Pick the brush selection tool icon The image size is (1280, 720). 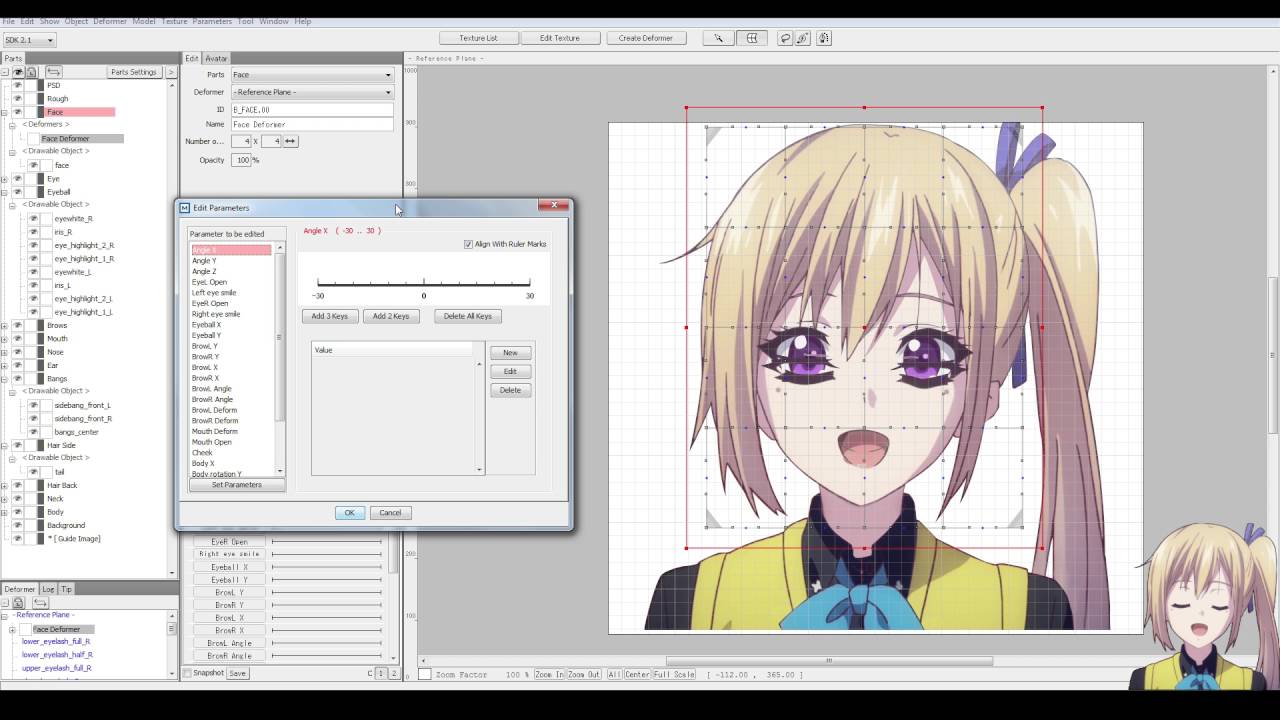804,38
